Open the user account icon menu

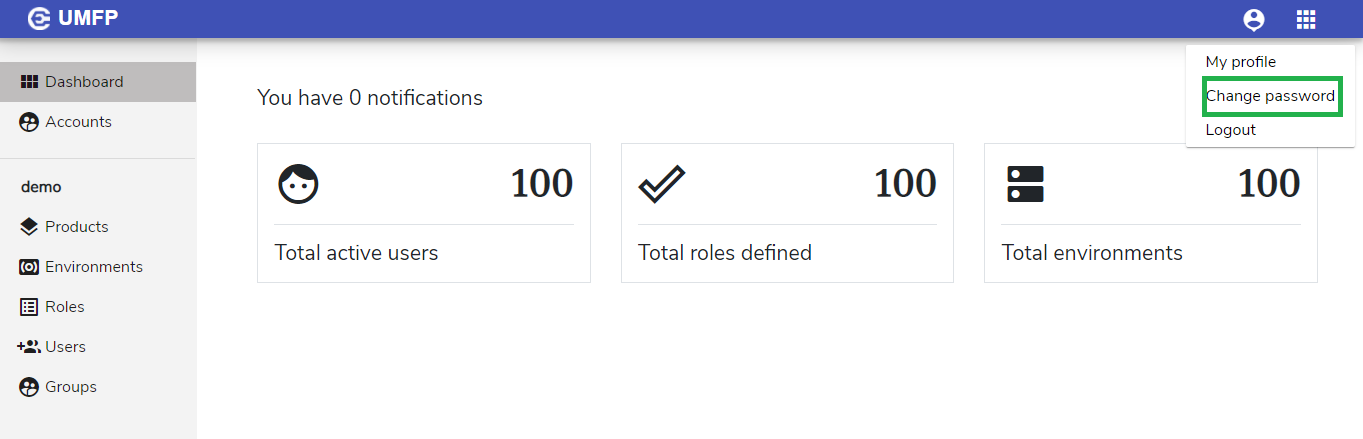pos(1253,19)
